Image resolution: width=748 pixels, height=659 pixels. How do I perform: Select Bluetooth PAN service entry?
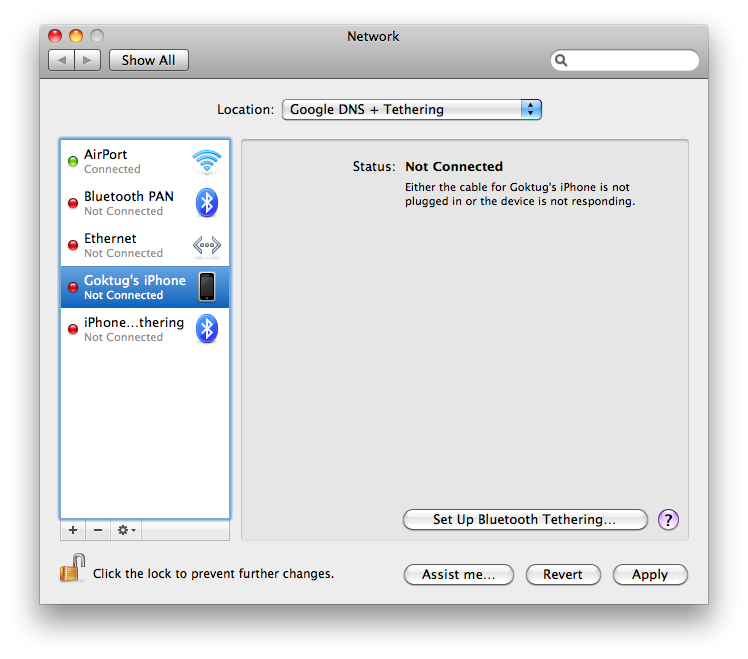pyautogui.click(x=125, y=203)
